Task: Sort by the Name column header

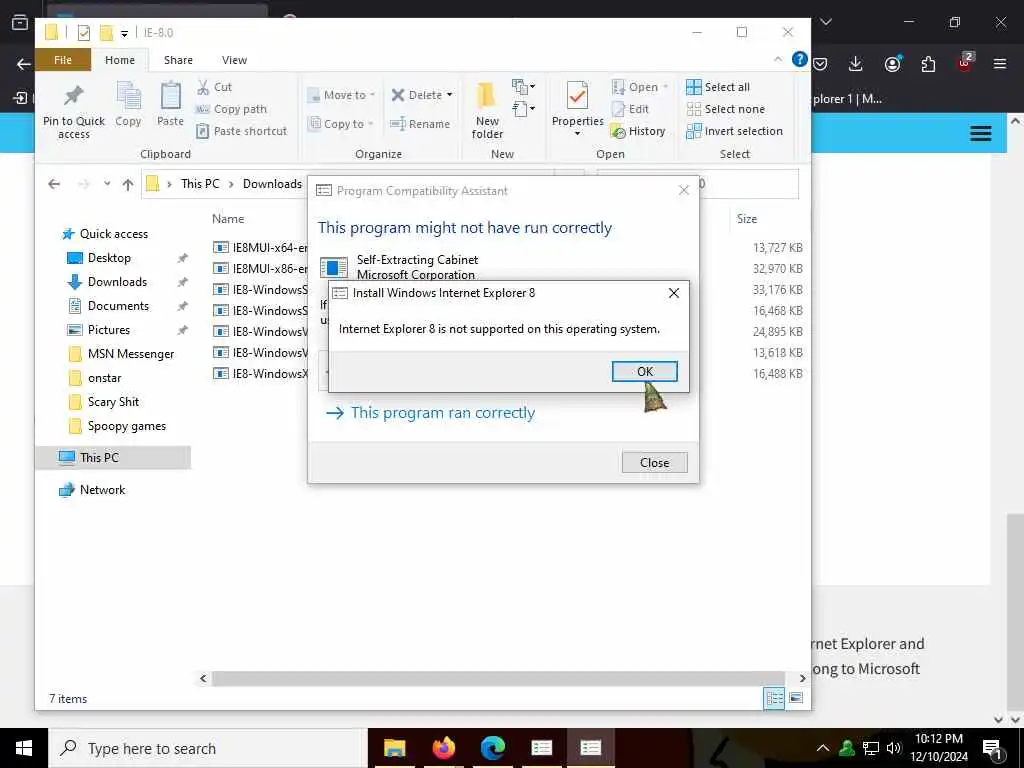Action: pos(228,219)
